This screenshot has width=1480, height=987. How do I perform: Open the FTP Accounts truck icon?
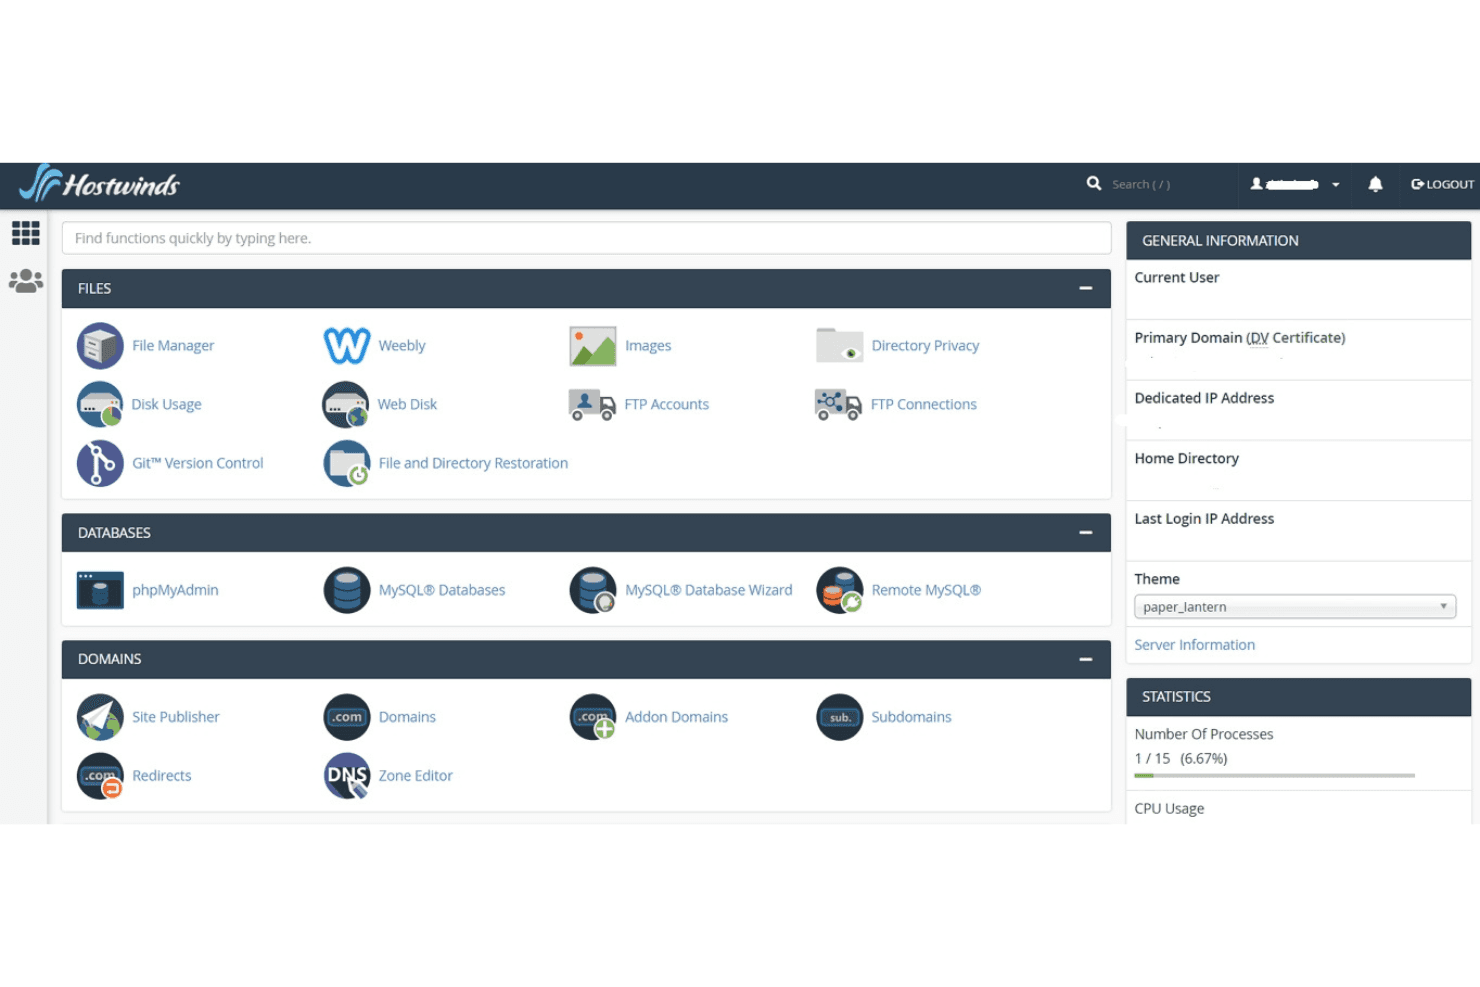click(592, 404)
